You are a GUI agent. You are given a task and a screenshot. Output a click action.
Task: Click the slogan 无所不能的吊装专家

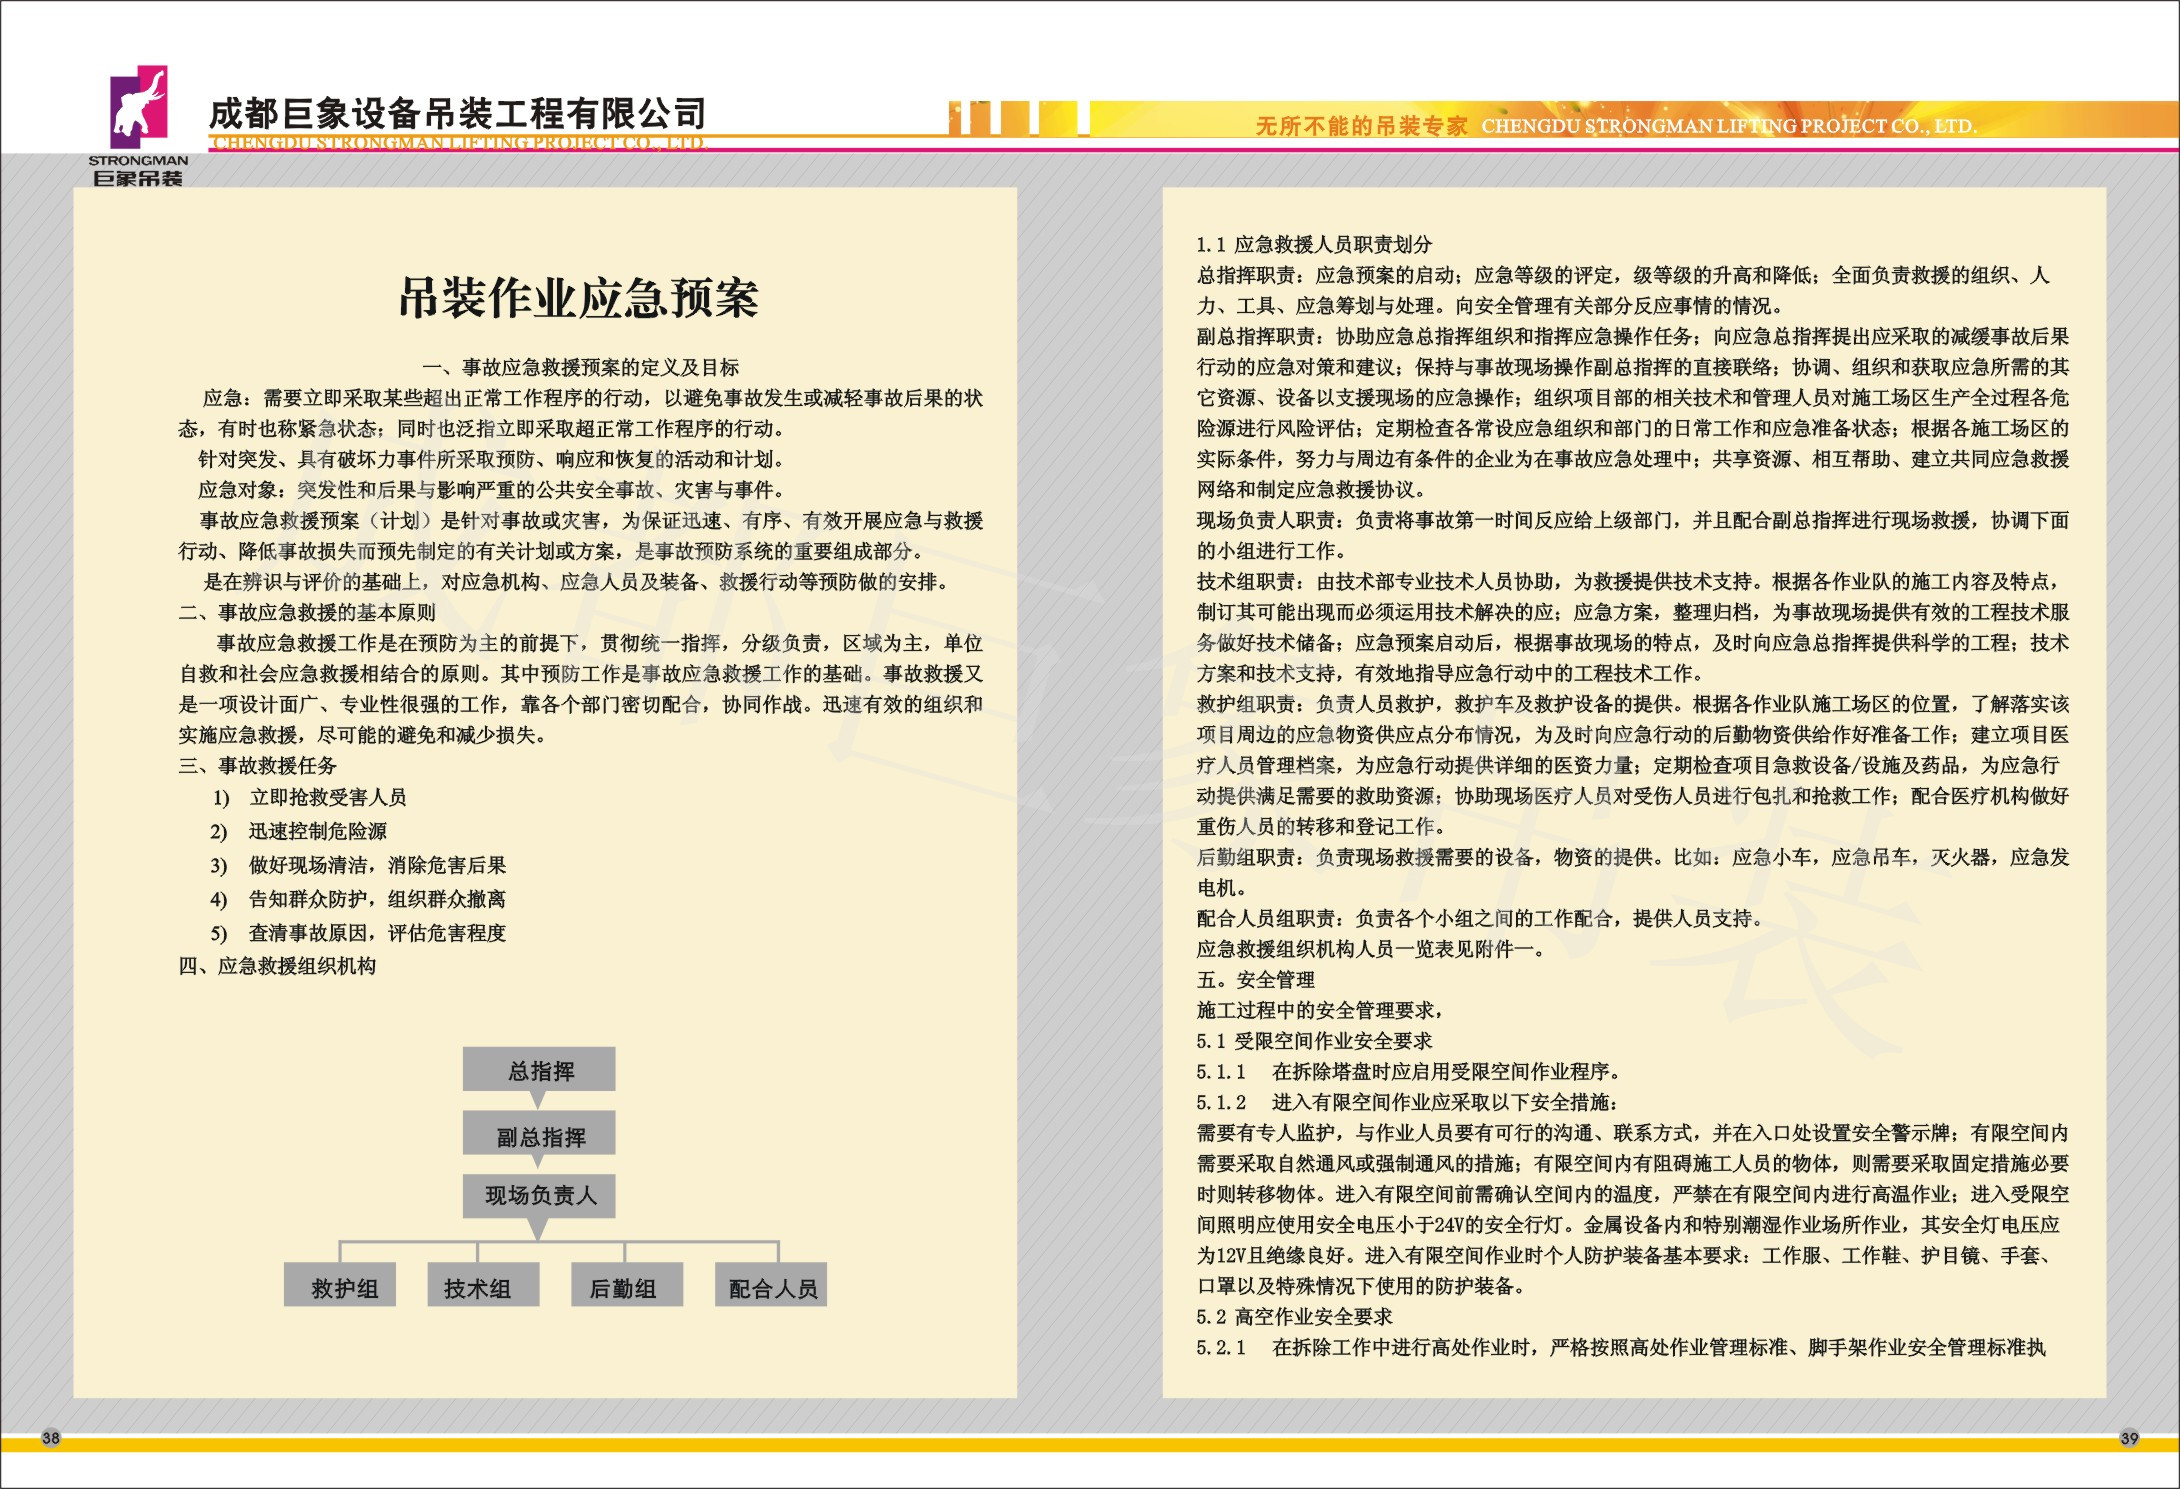(1360, 126)
